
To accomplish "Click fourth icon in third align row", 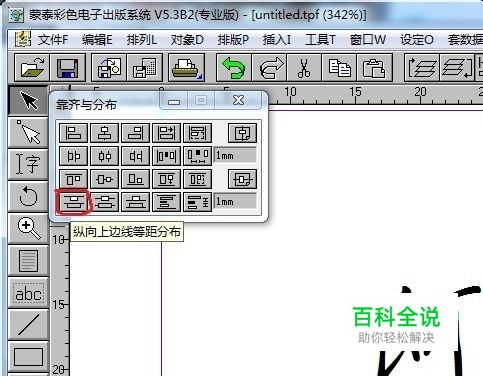I will pos(166,179).
